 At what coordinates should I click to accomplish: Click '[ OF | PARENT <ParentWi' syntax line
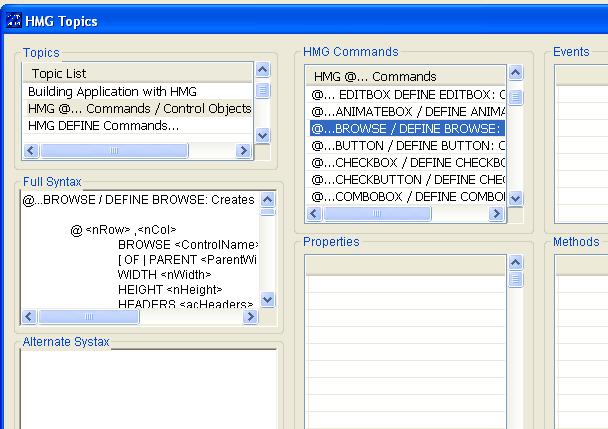[x=187, y=259]
